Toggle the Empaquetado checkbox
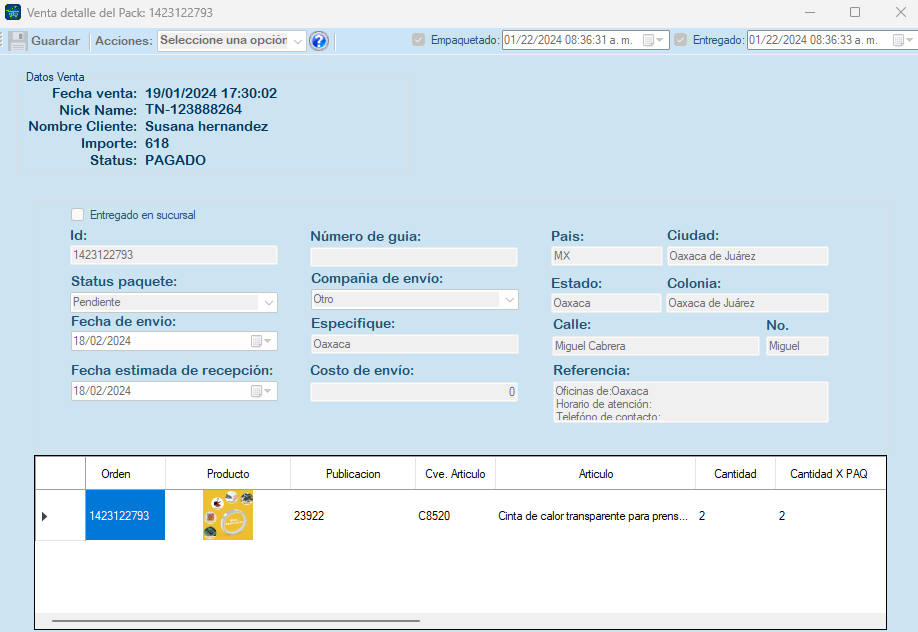 tap(419, 41)
